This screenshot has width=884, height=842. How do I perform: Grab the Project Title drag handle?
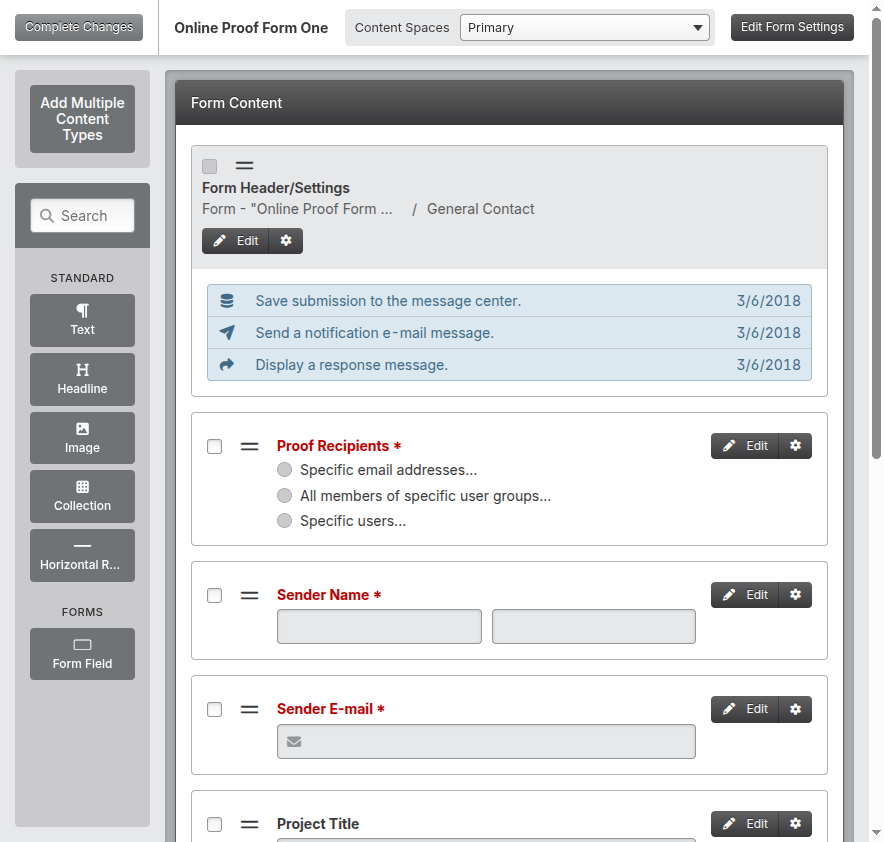[x=249, y=824]
